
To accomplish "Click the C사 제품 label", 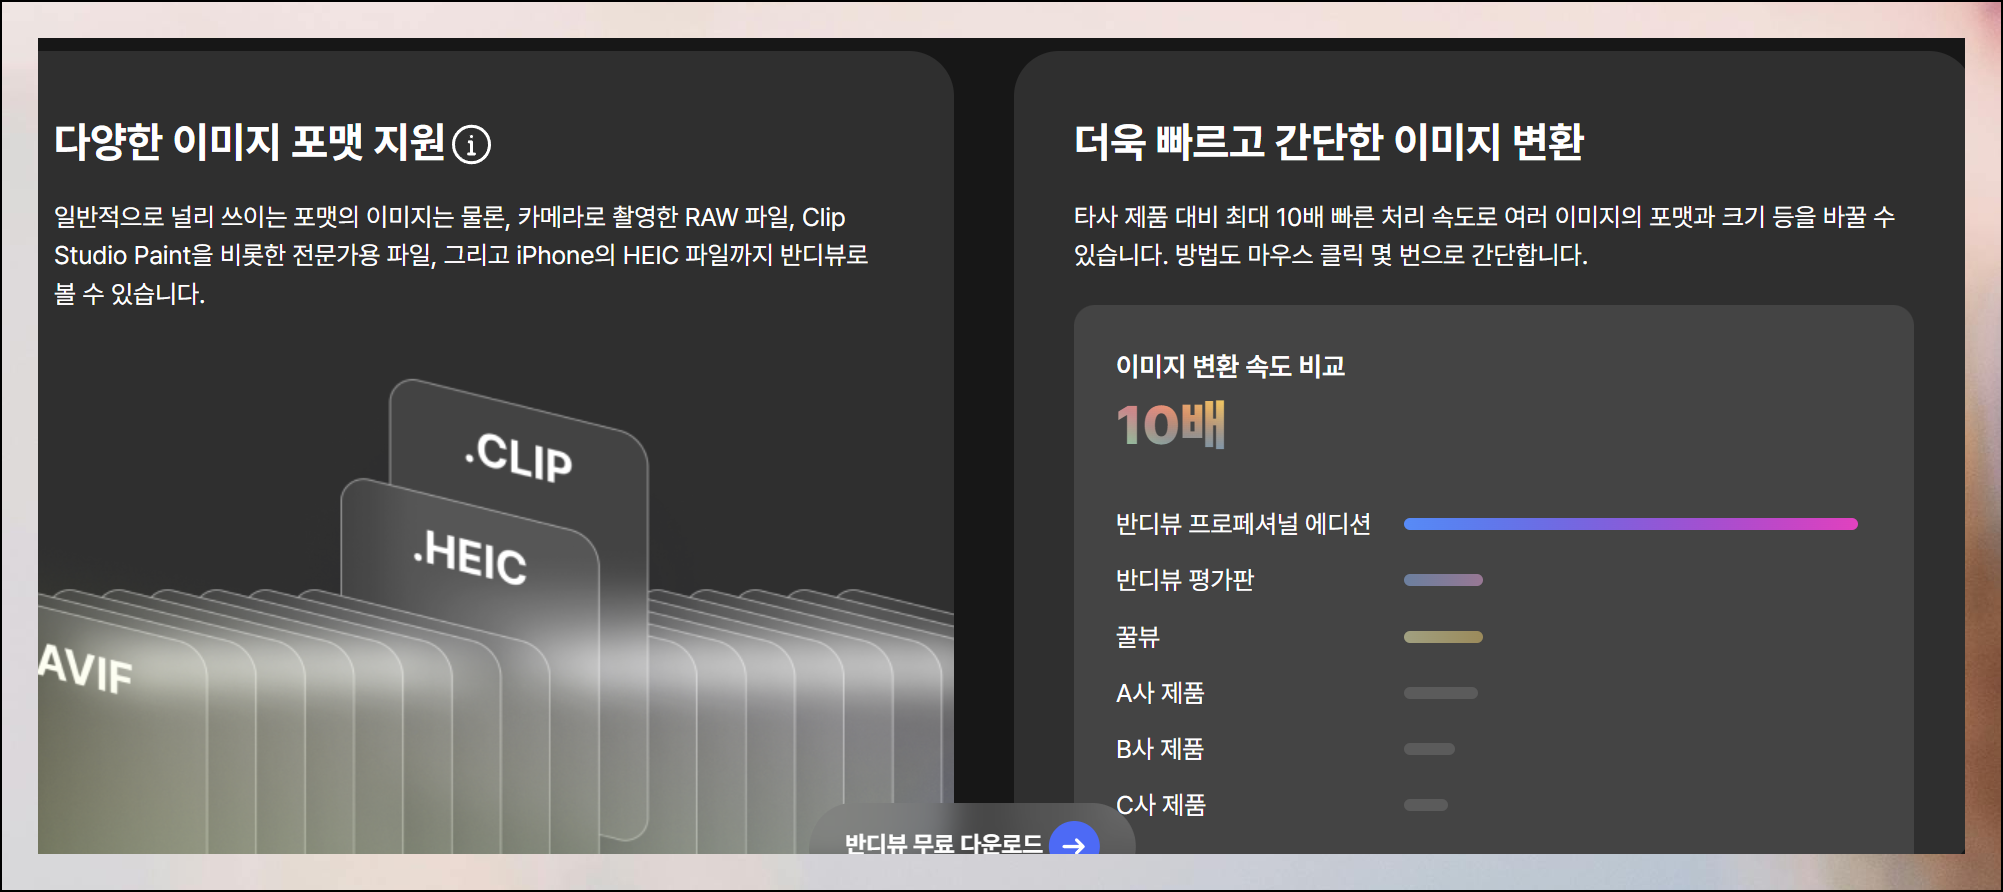I will 1161,805.
